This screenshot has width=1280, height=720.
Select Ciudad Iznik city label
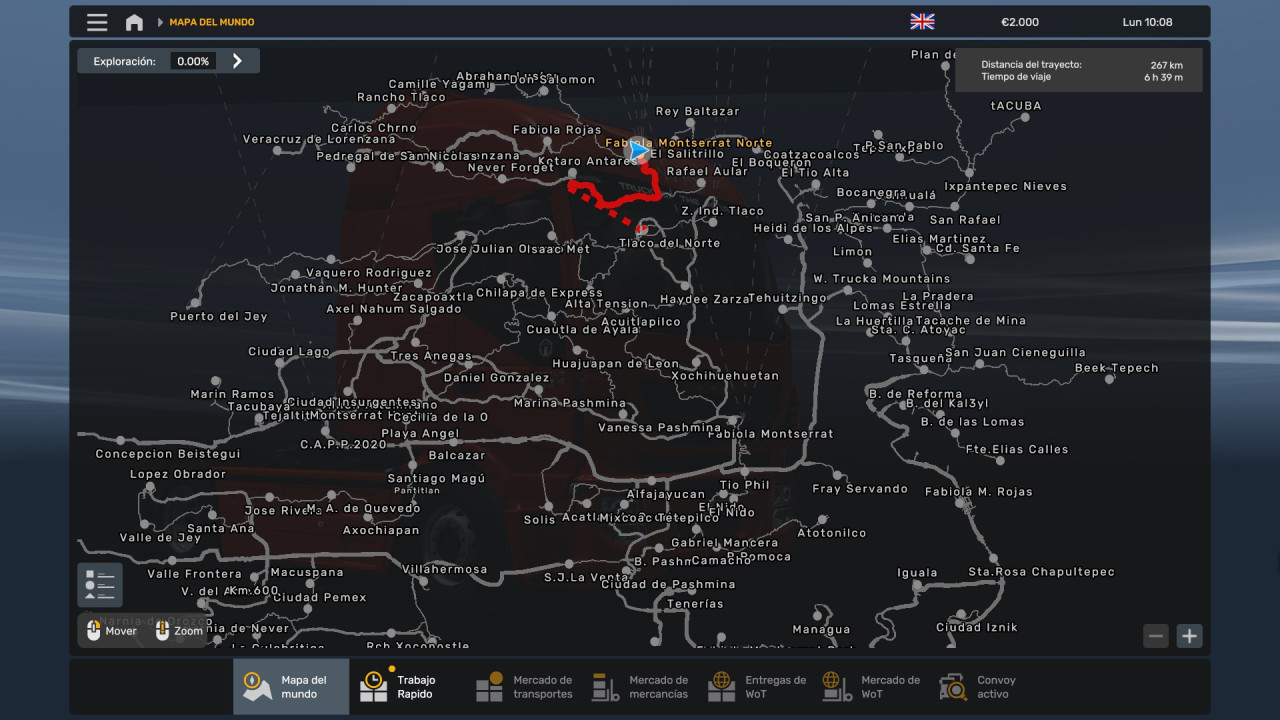pyautogui.click(x=976, y=627)
